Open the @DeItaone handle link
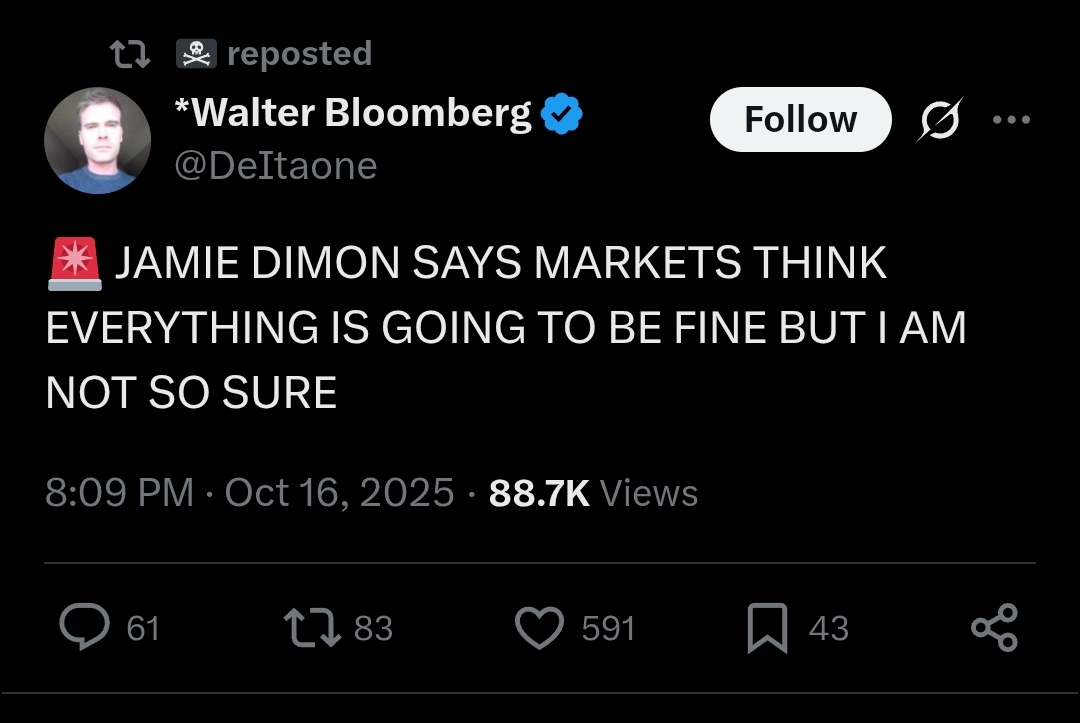This screenshot has height=723, width=1080. [276, 166]
